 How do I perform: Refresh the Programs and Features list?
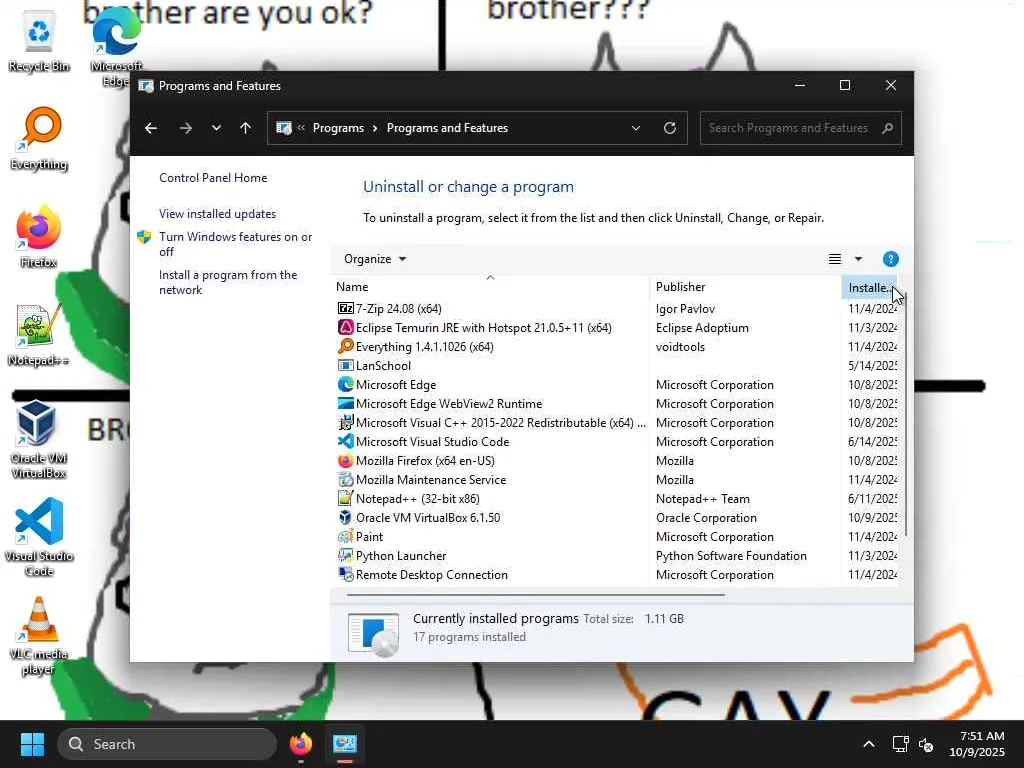pos(669,128)
